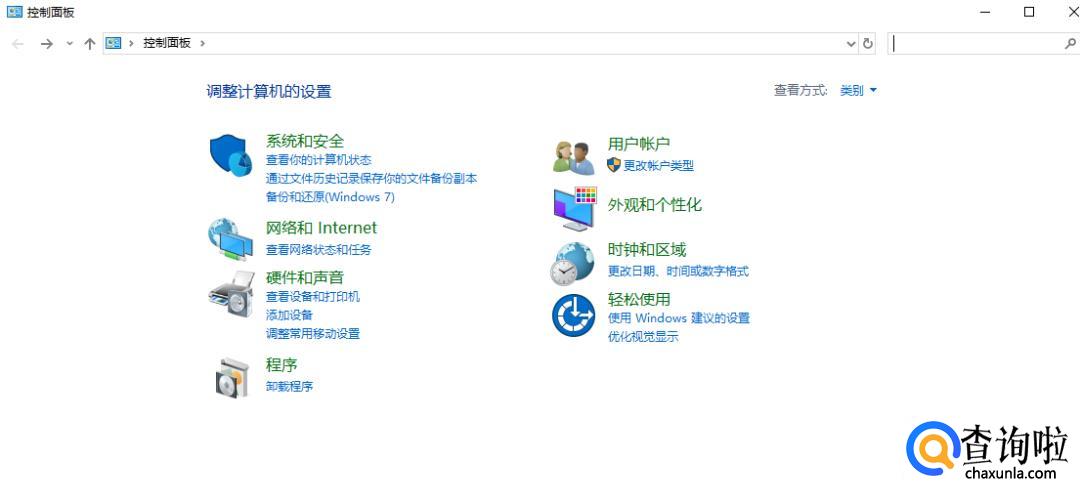Expand the chevron after 控制面板 in breadcrumb

pyautogui.click(x=202, y=43)
